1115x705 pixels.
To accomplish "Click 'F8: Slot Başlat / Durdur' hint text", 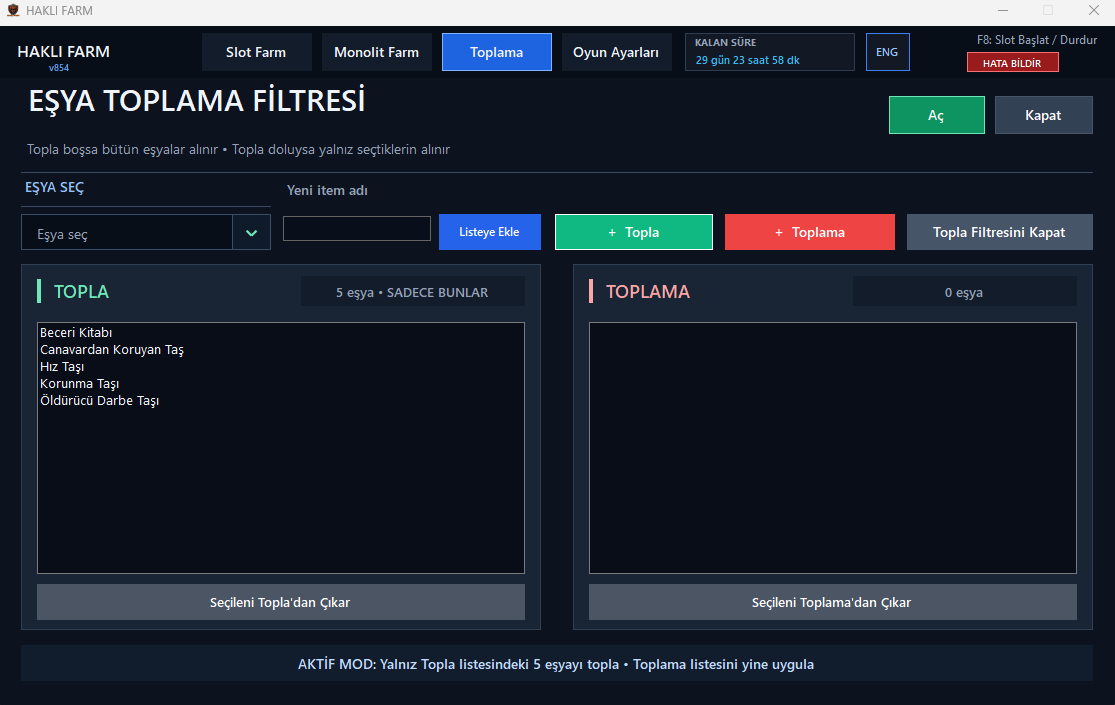I will pyautogui.click(x=1037, y=40).
